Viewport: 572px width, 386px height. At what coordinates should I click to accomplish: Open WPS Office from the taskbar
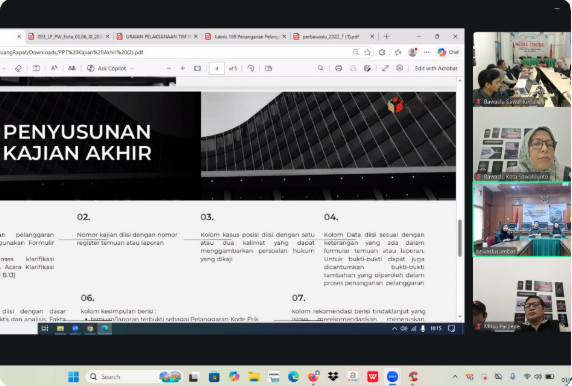pyautogui.click(x=372, y=377)
